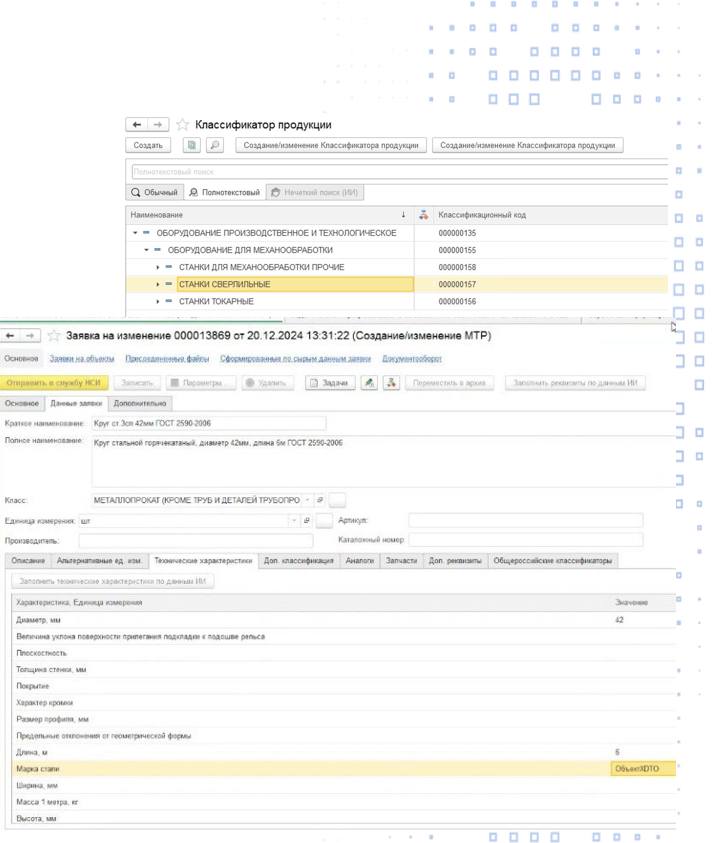Expand СТАНКИ СВЕРЛИЛЬНЫЕ node
This screenshot has height=843, width=712.
pyautogui.click(x=158, y=284)
